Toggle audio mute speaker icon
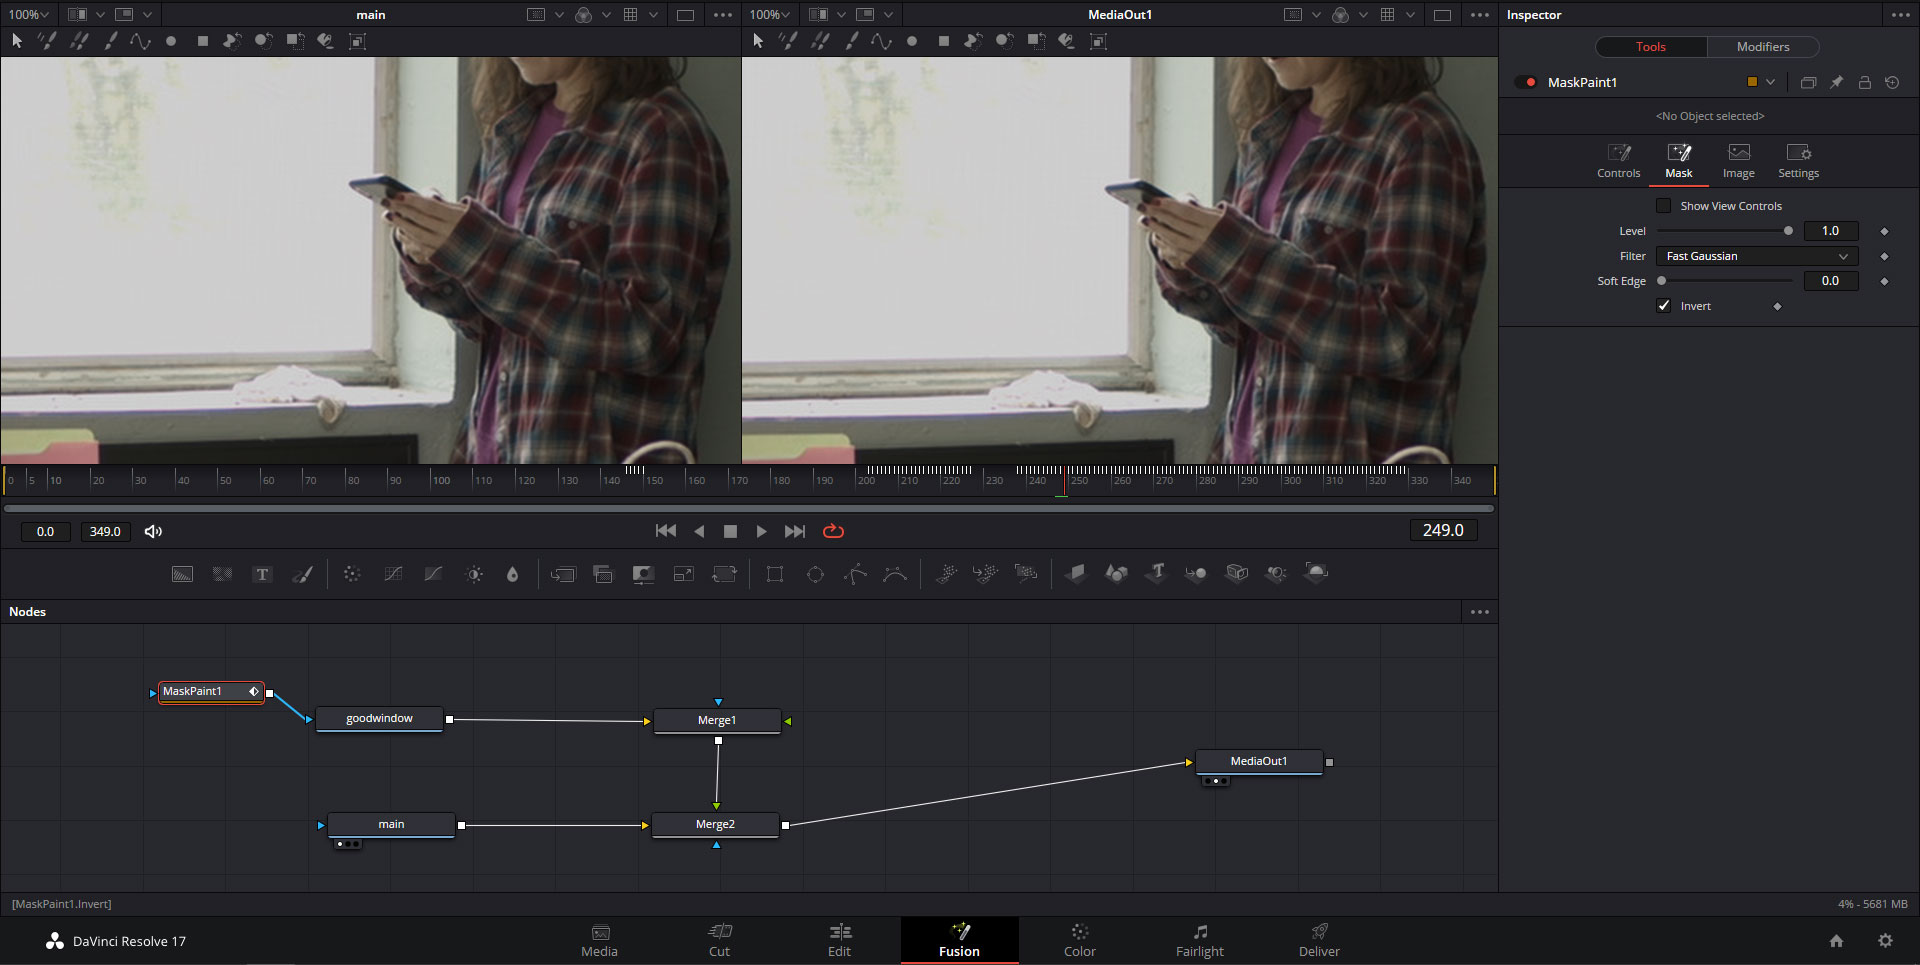This screenshot has height=965, width=1920. tap(153, 532)
